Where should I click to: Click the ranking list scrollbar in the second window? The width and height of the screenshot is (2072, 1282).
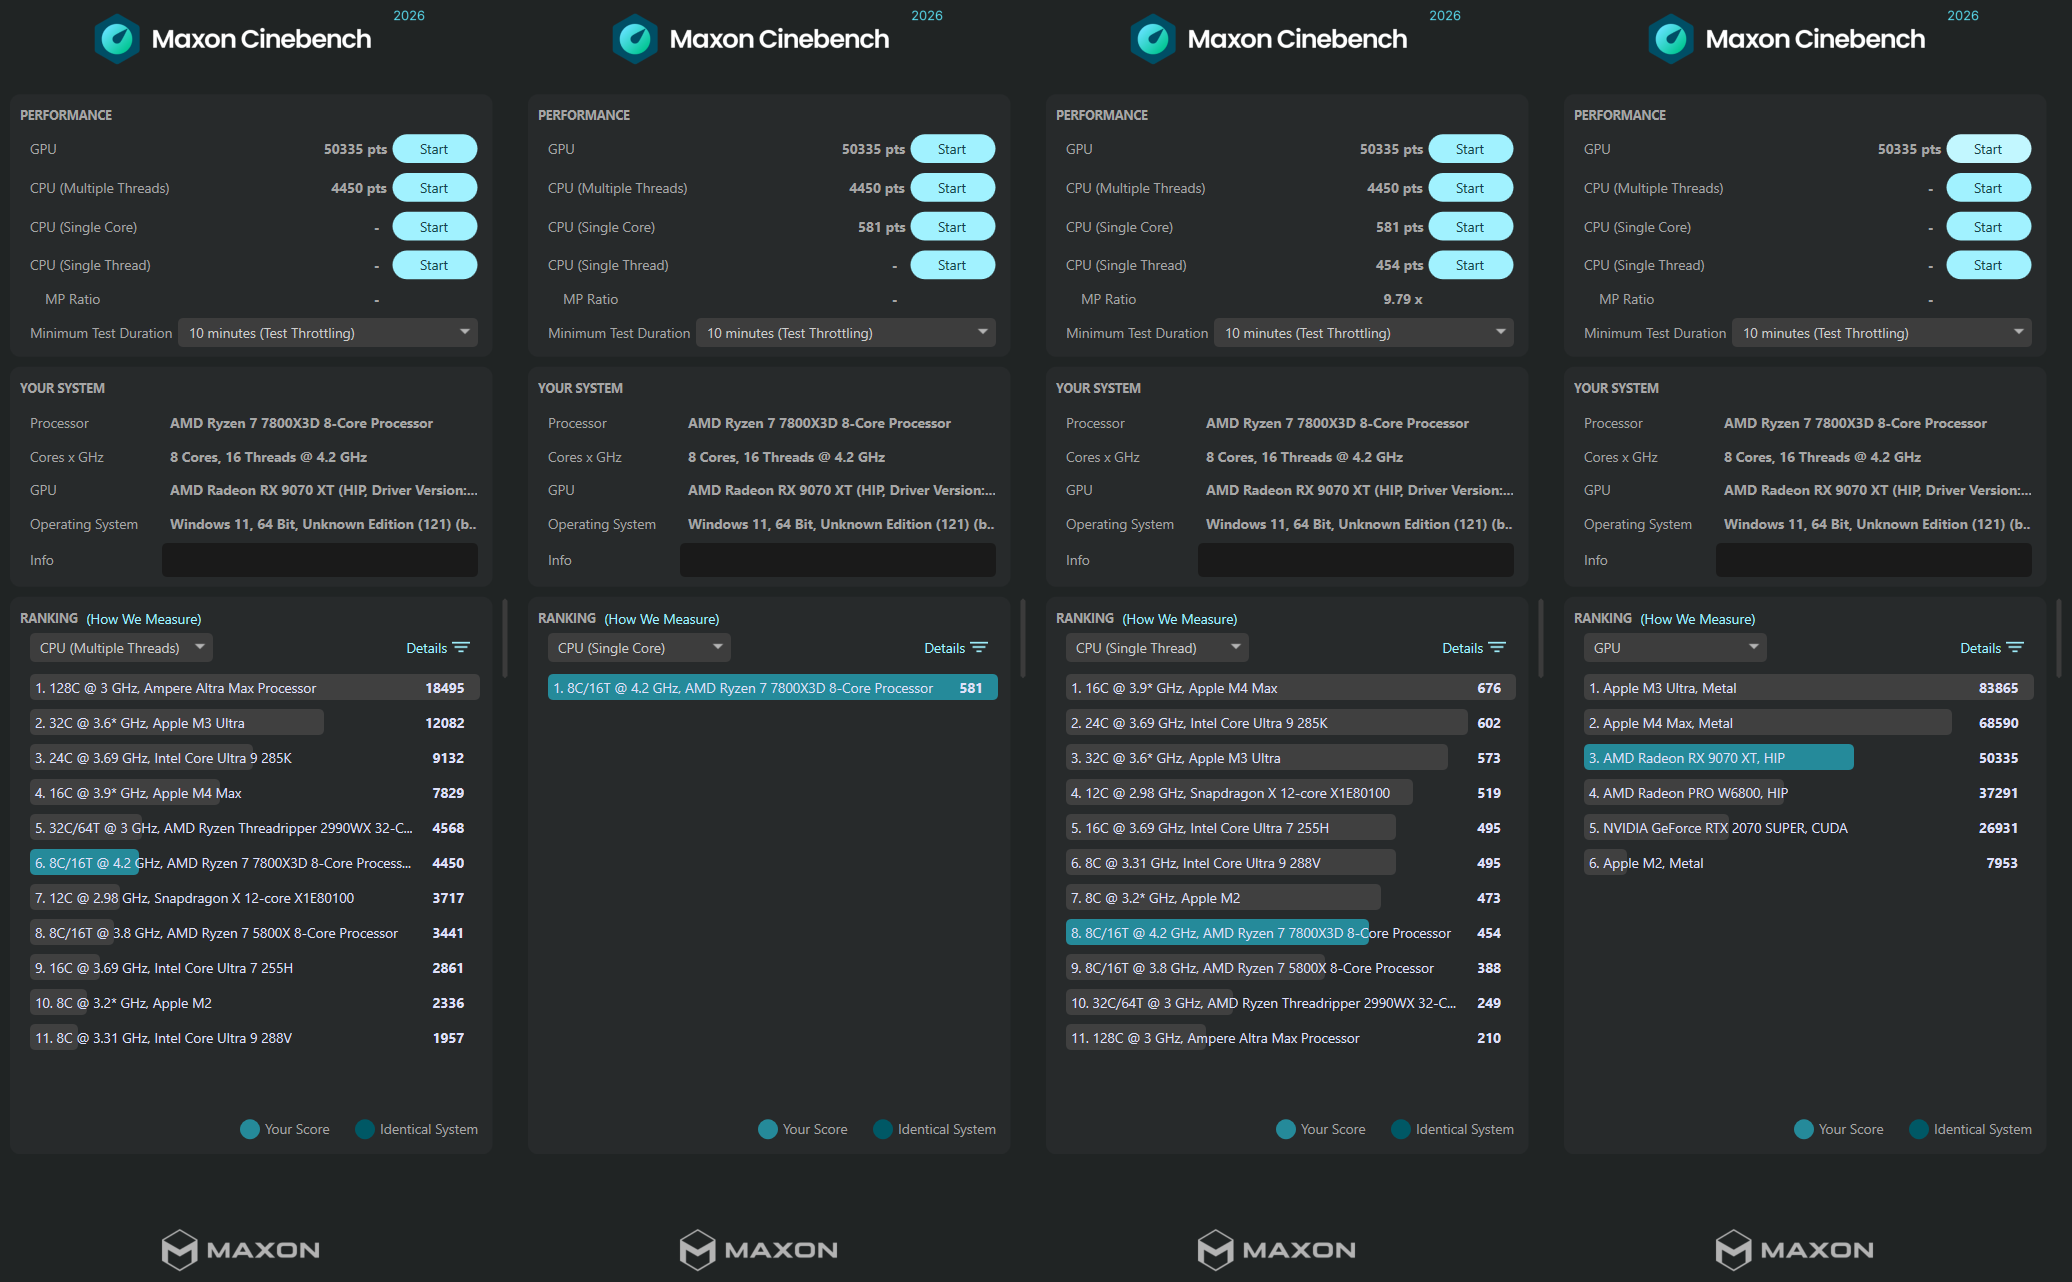(x=1023, y=638)
